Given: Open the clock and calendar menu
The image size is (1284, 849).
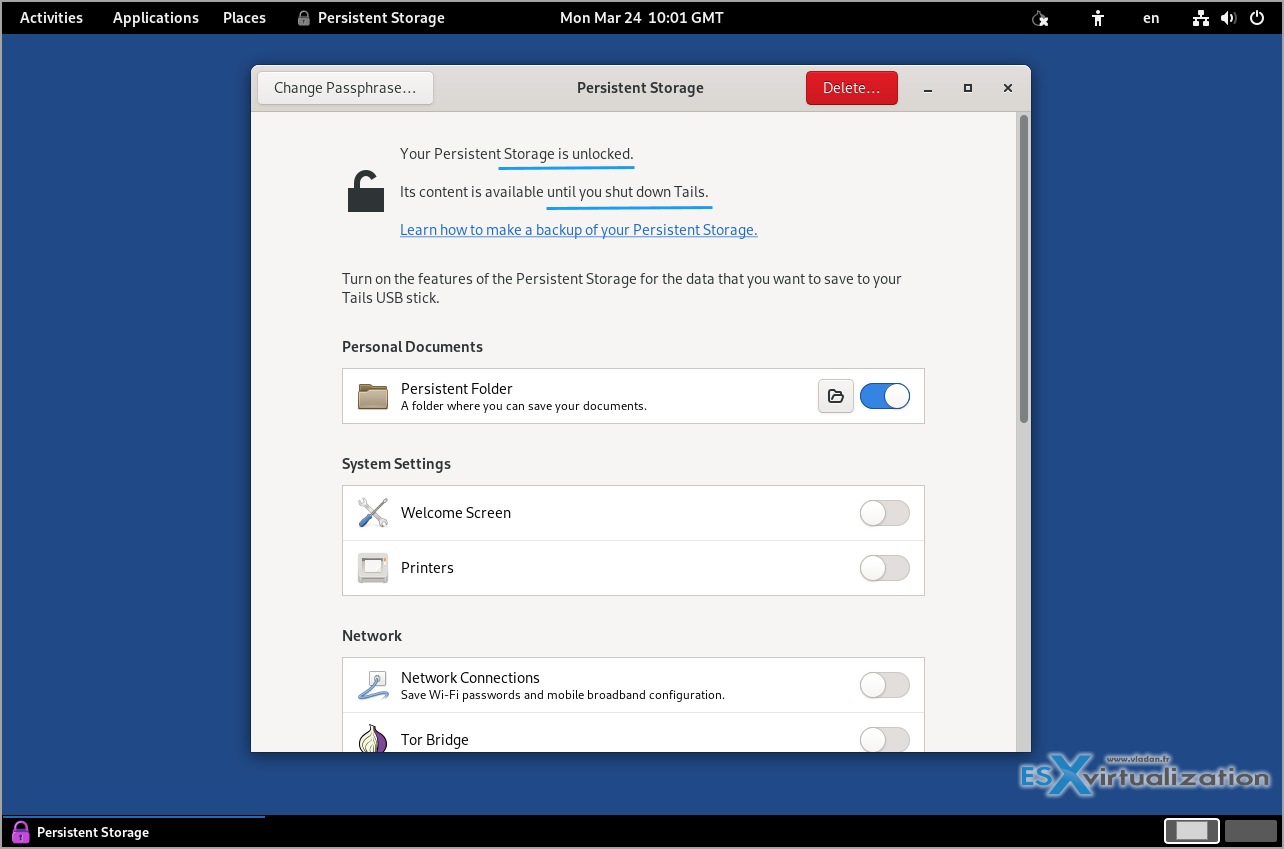Looking at the screenshot, I should [642, 18].
